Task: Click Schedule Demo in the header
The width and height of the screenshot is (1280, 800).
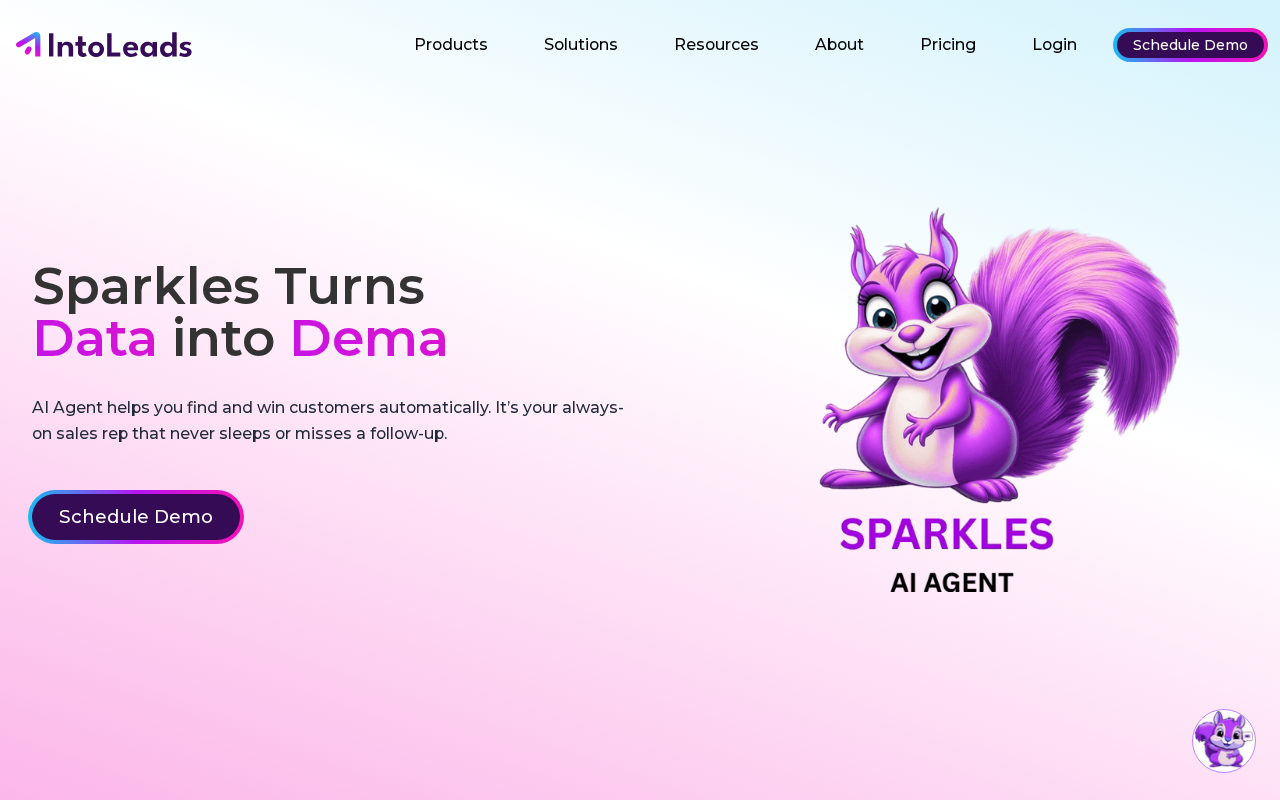Action: tap(1190, 45)
